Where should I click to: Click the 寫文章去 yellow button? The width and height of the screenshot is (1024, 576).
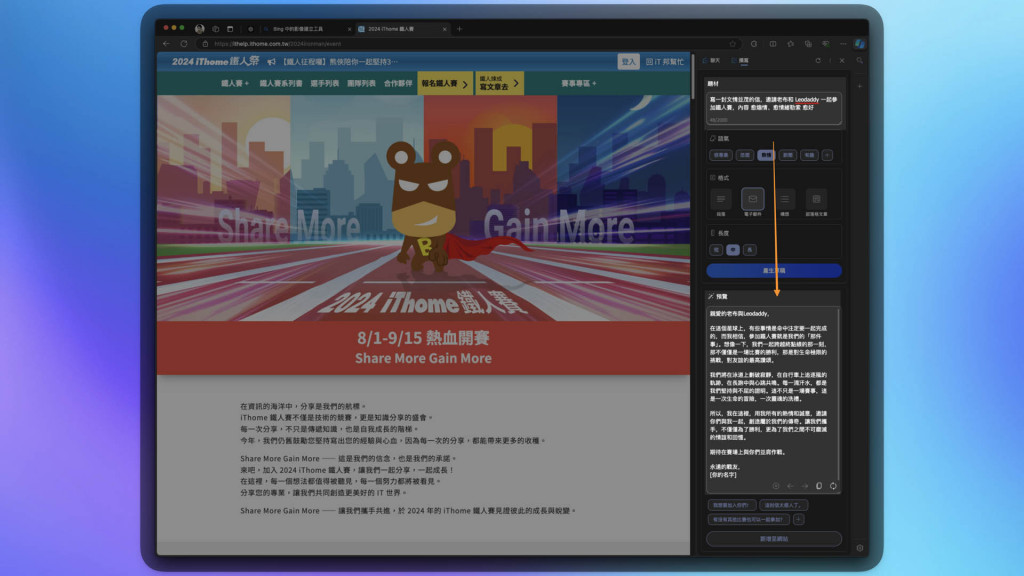(x=500, y=84)
